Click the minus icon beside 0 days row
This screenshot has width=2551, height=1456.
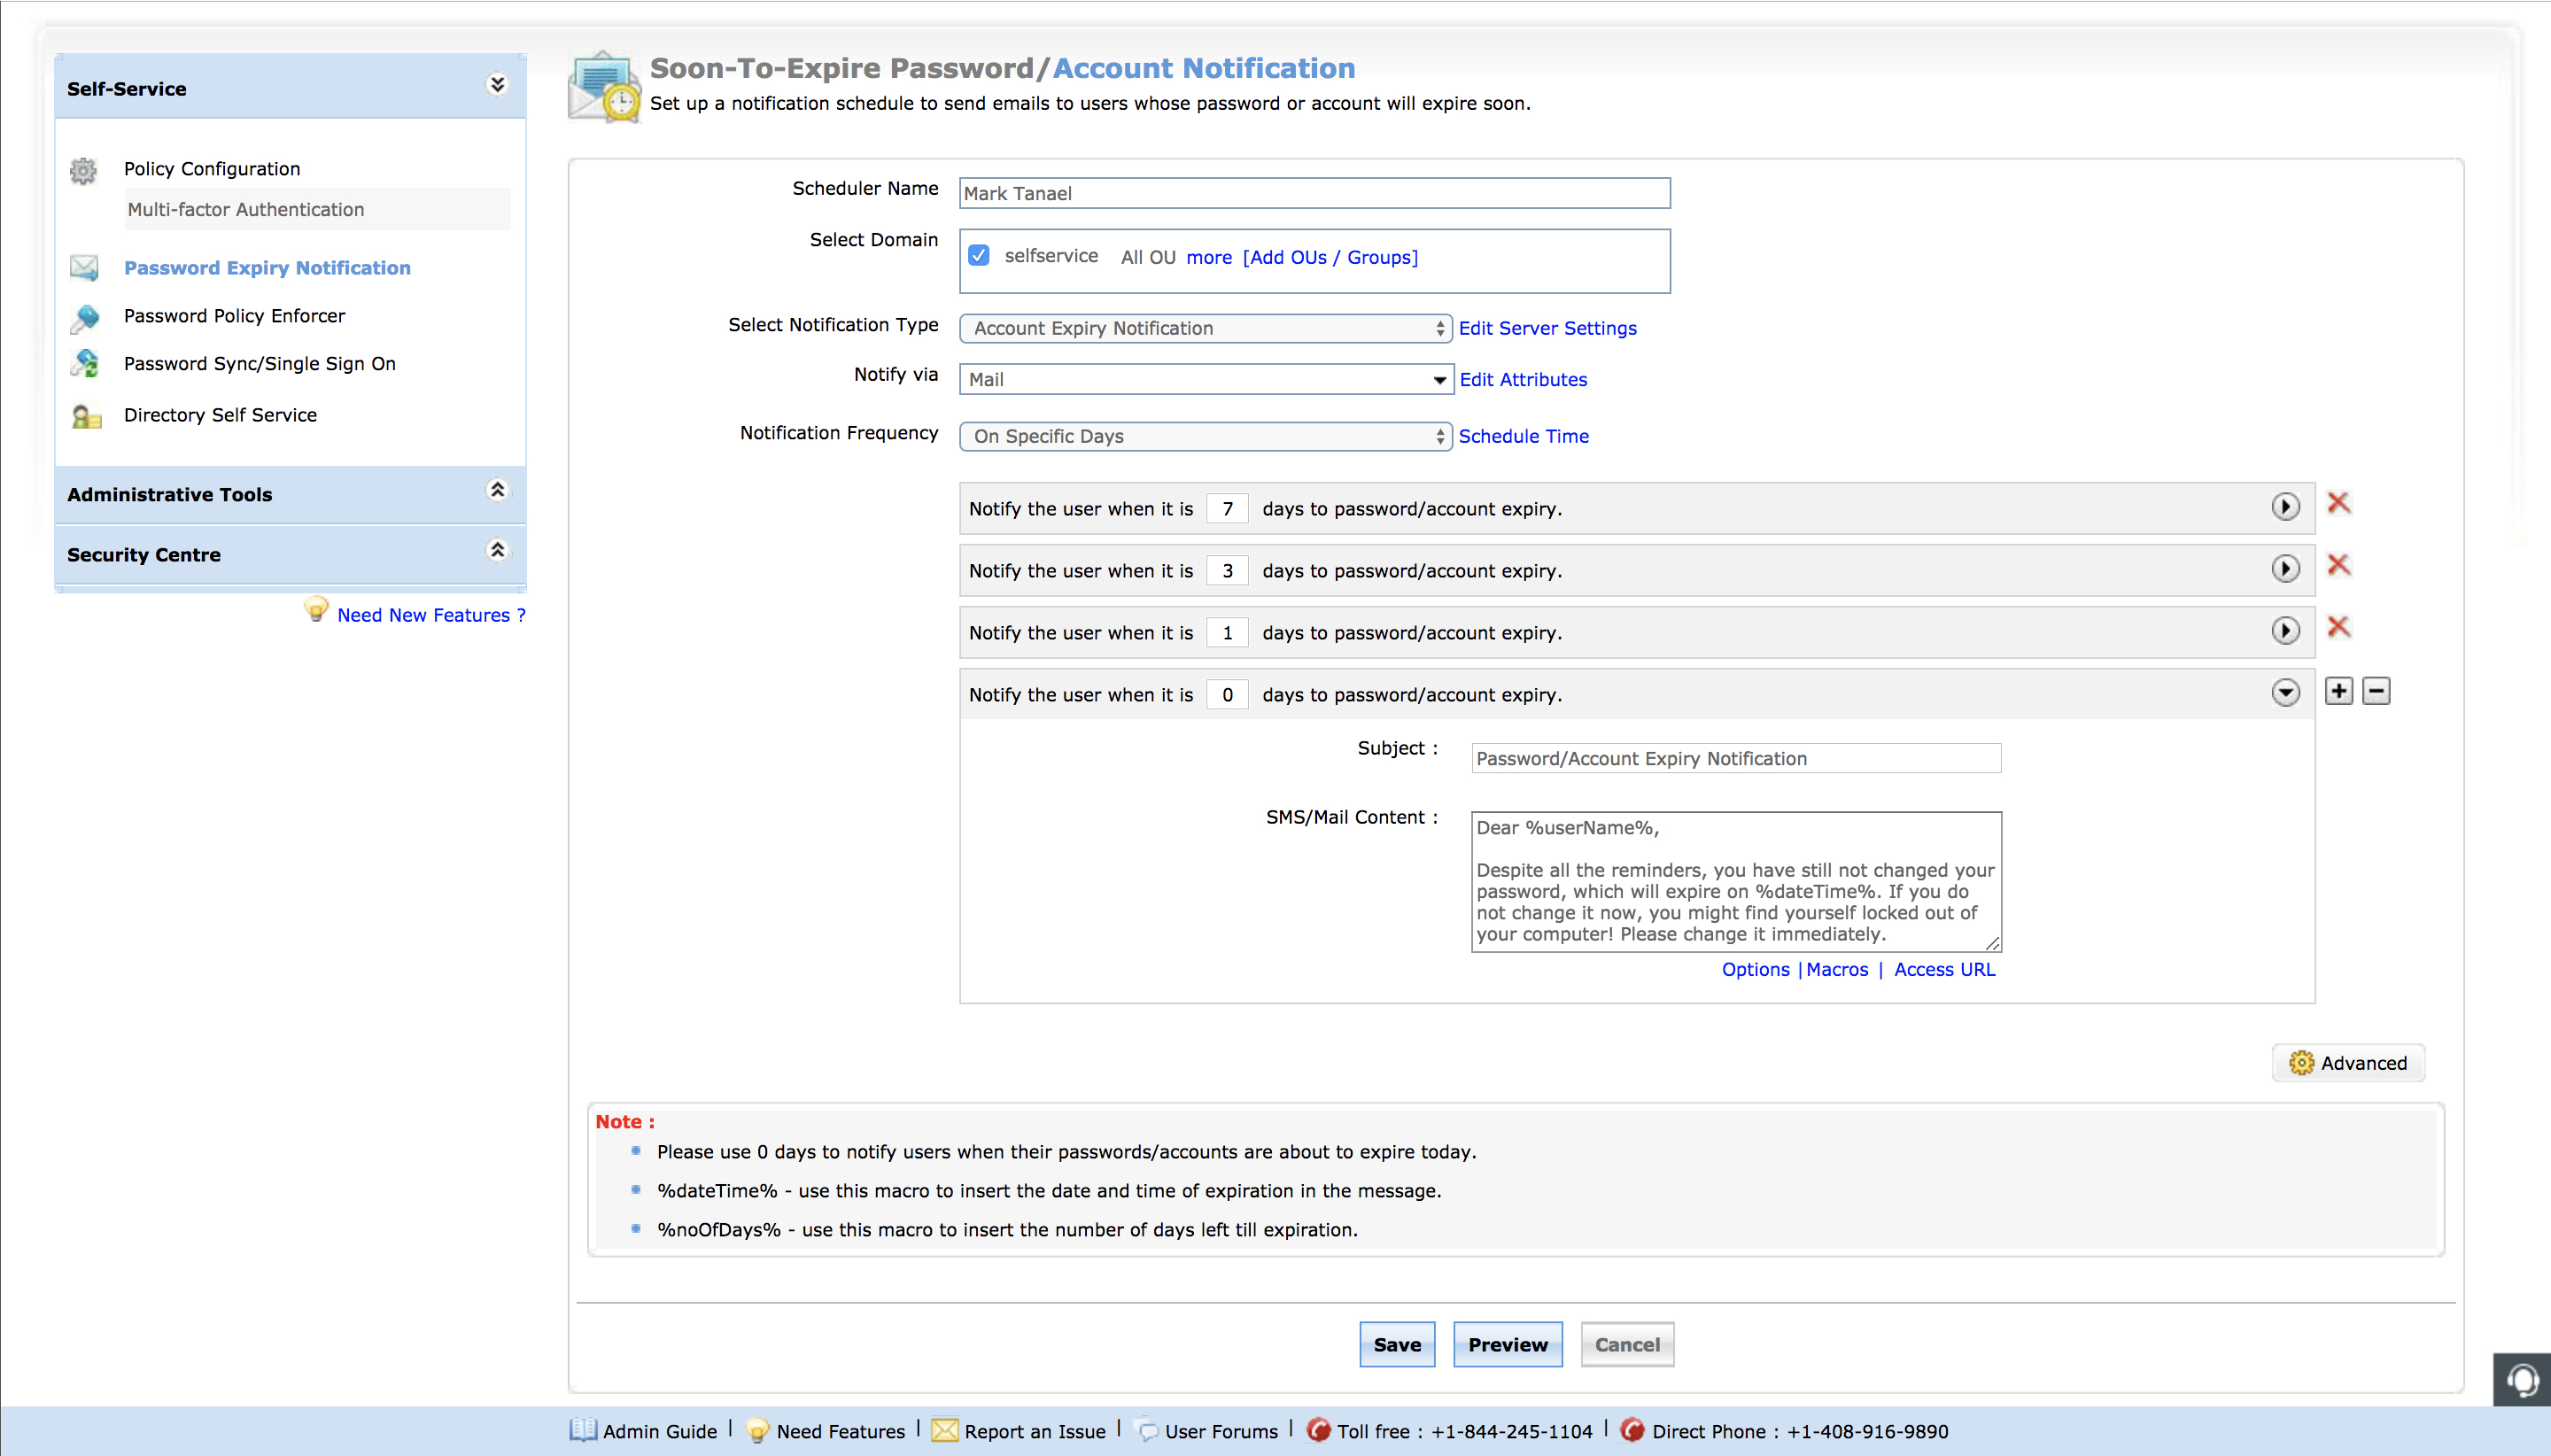tap(2376, 691)
